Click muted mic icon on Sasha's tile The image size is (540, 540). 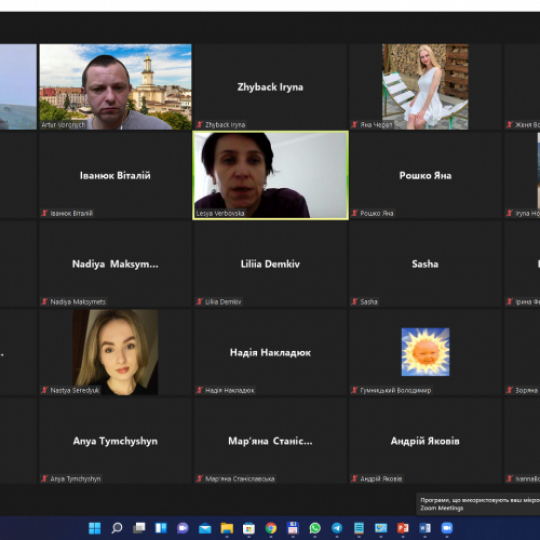point(354,302)
